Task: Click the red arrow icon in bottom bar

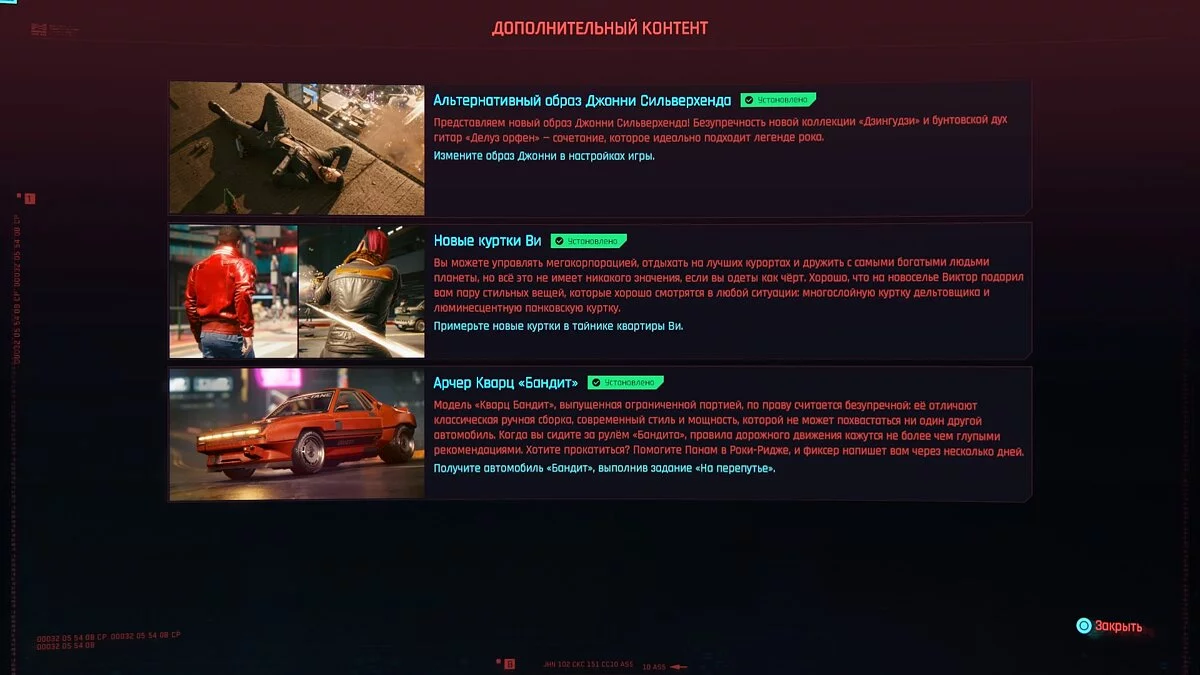Action: tap(680, 665)
